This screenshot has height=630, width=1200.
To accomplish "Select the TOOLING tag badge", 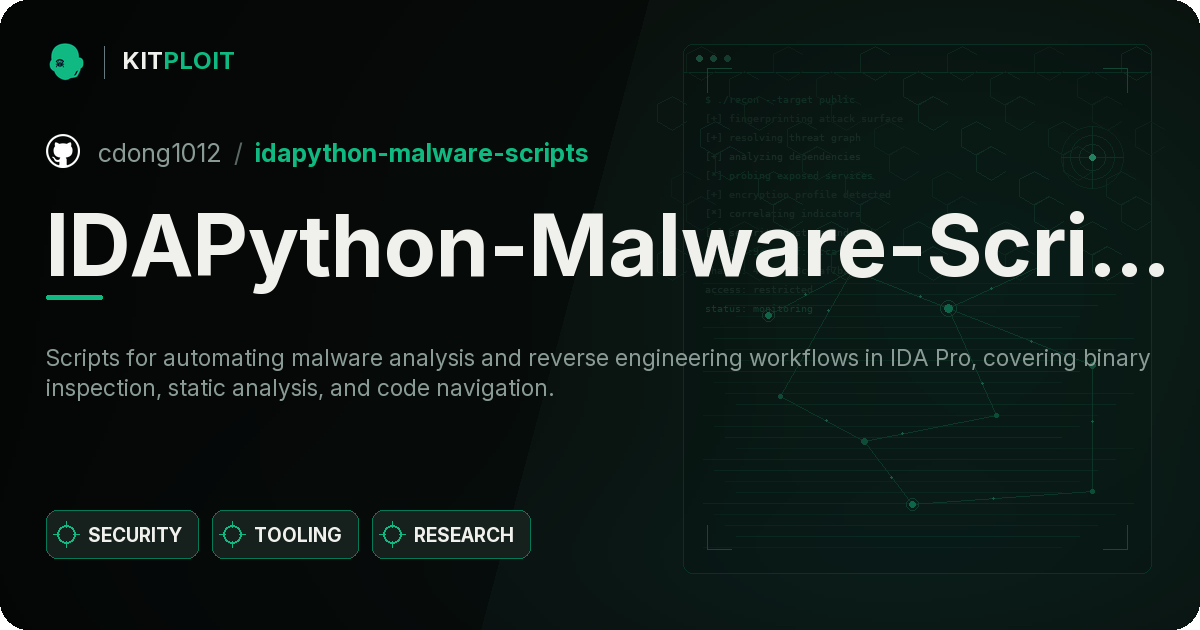I will click(x=285, y=535).
